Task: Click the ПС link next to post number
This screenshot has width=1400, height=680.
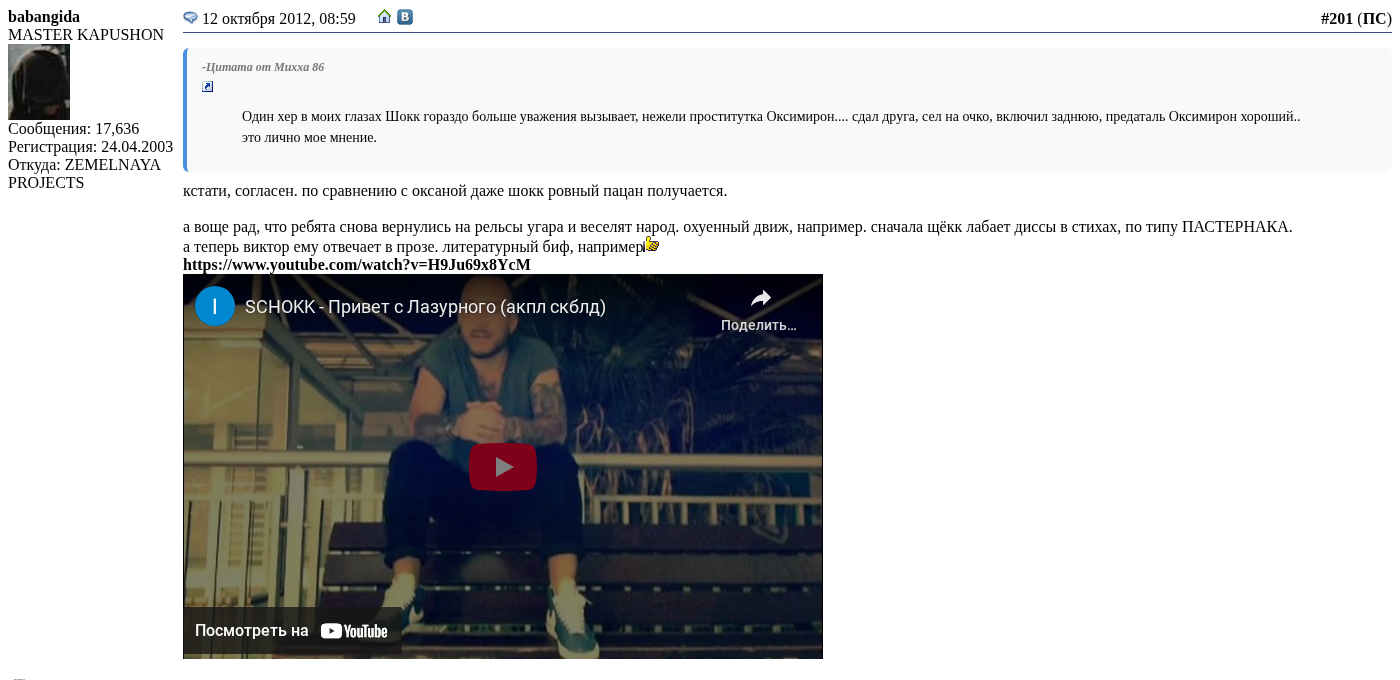Action: point(1374,19)
